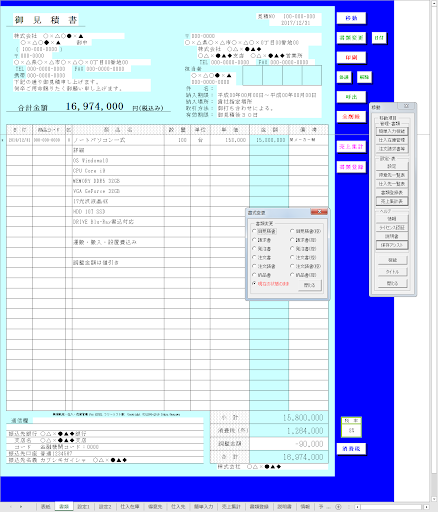Click 閉じる in the 書式変更 dialog

310,285
